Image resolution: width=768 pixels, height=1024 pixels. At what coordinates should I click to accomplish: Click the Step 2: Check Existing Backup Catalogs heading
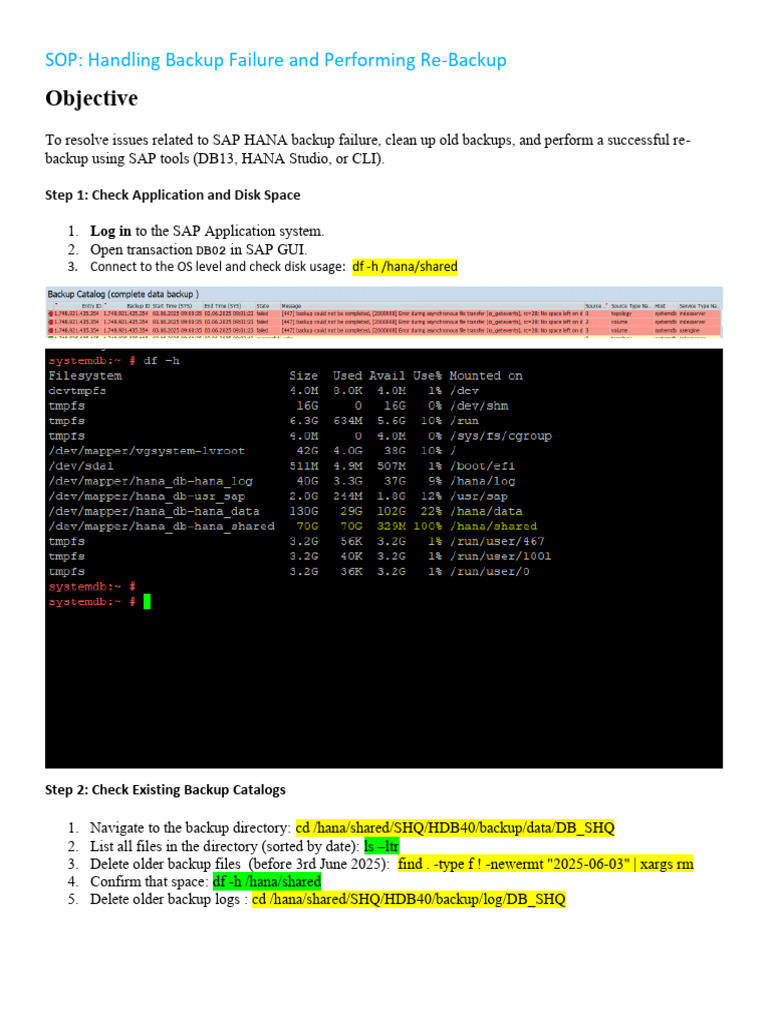click(x=165, y=790)
